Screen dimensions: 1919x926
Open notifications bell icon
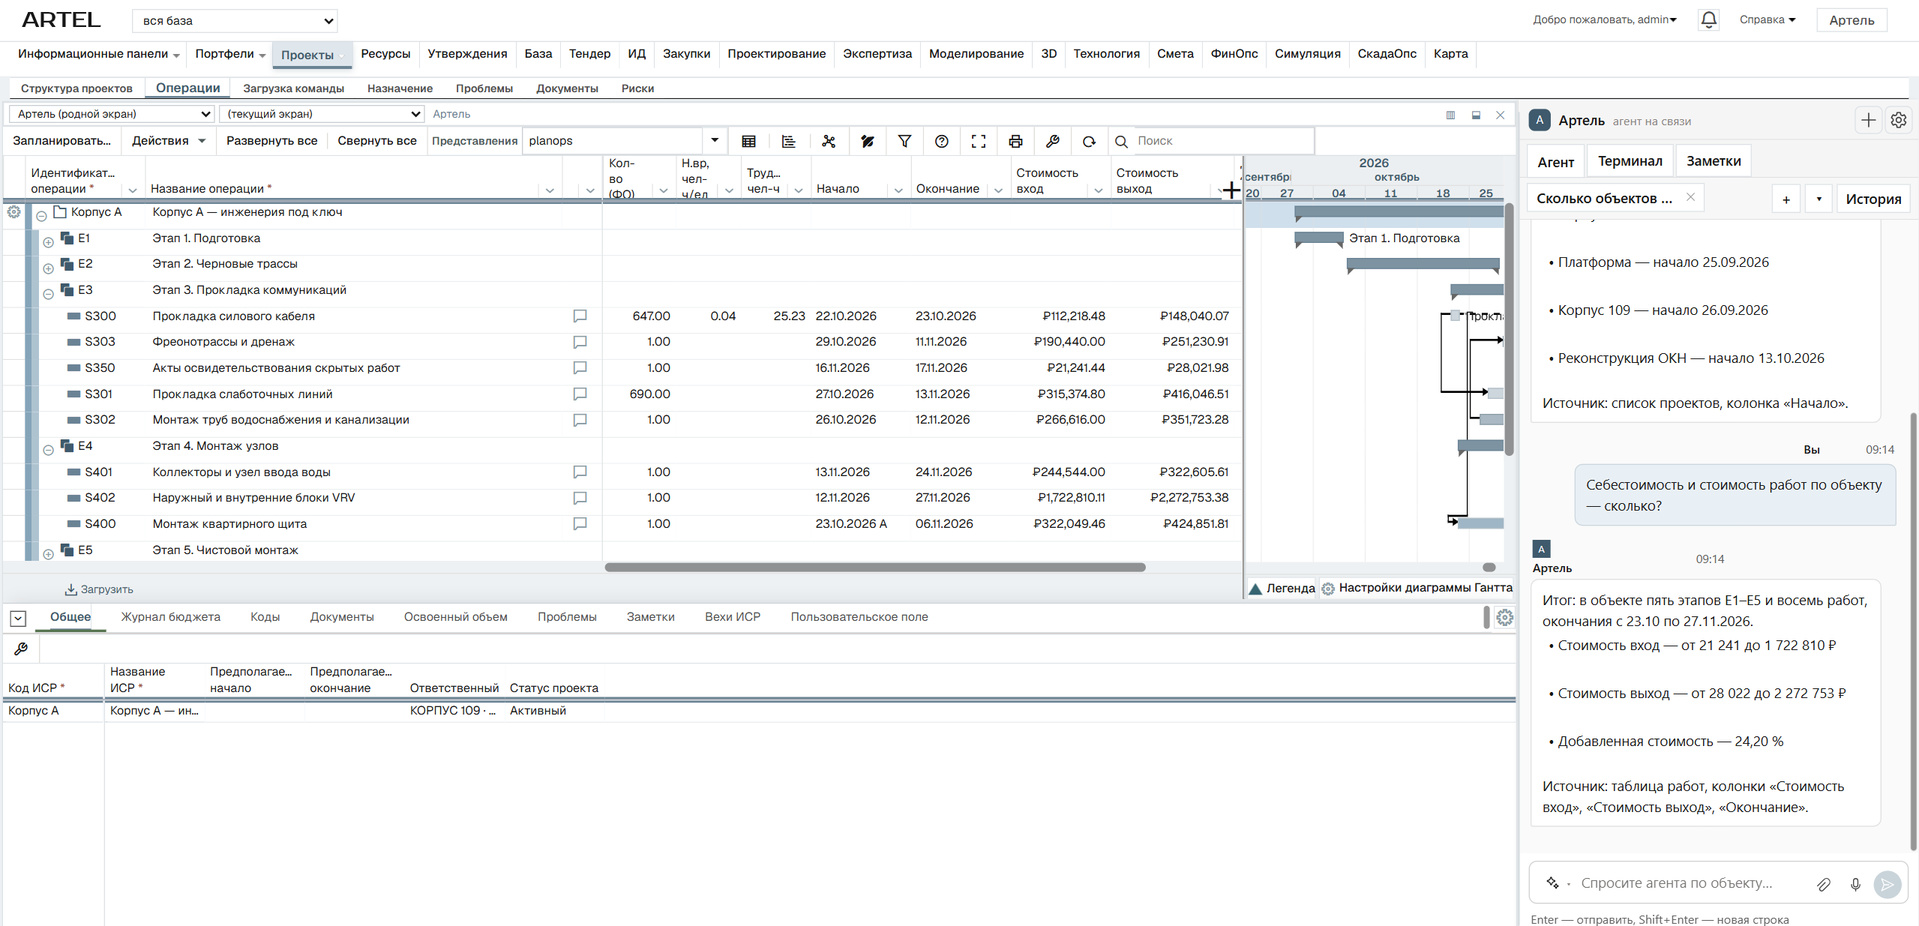coord(1709,20)
